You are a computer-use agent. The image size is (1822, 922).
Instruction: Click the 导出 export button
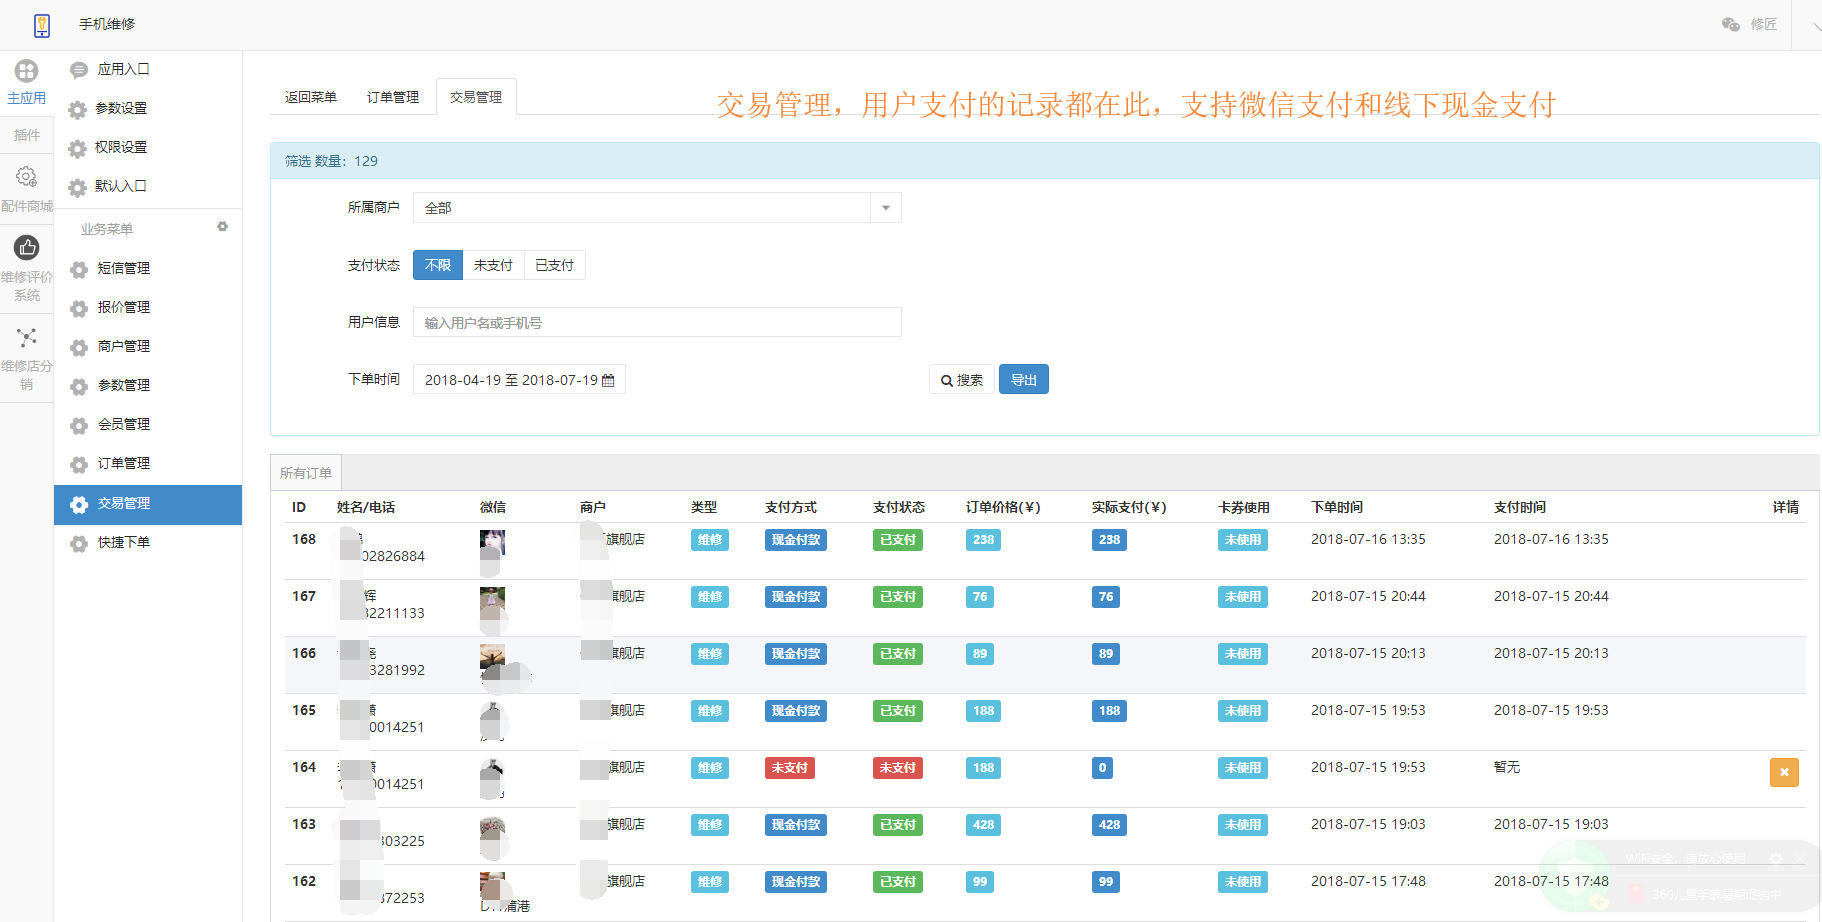click(1023, 379)
